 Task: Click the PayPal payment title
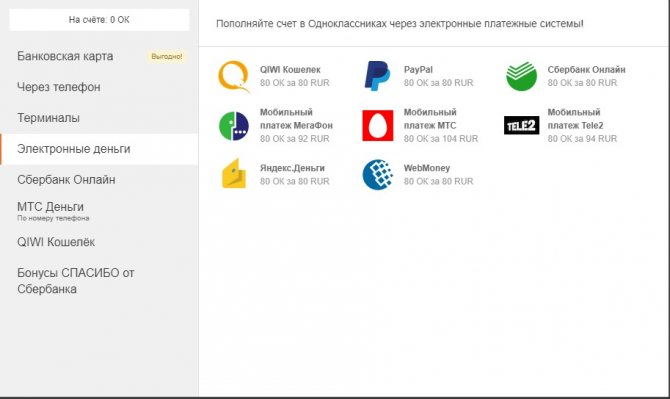[x=418, y=70]
